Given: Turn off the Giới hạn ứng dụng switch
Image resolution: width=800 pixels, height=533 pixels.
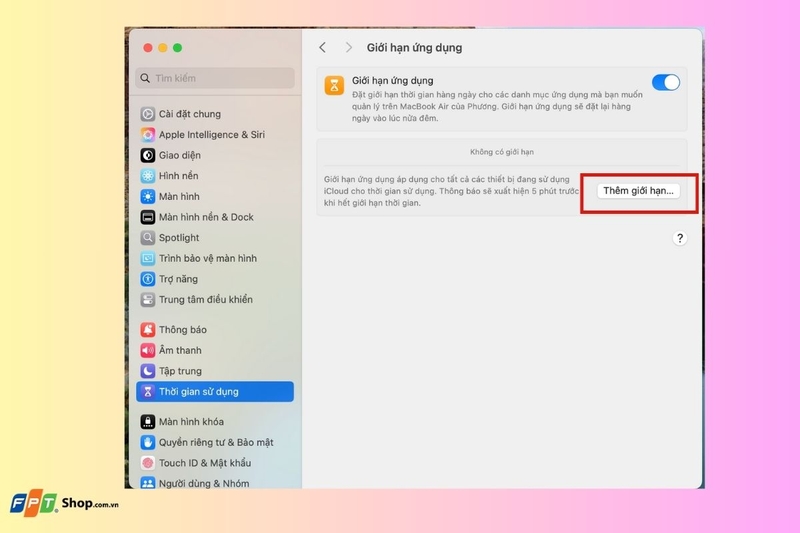Looking at the screenshot, I should 665,83.
